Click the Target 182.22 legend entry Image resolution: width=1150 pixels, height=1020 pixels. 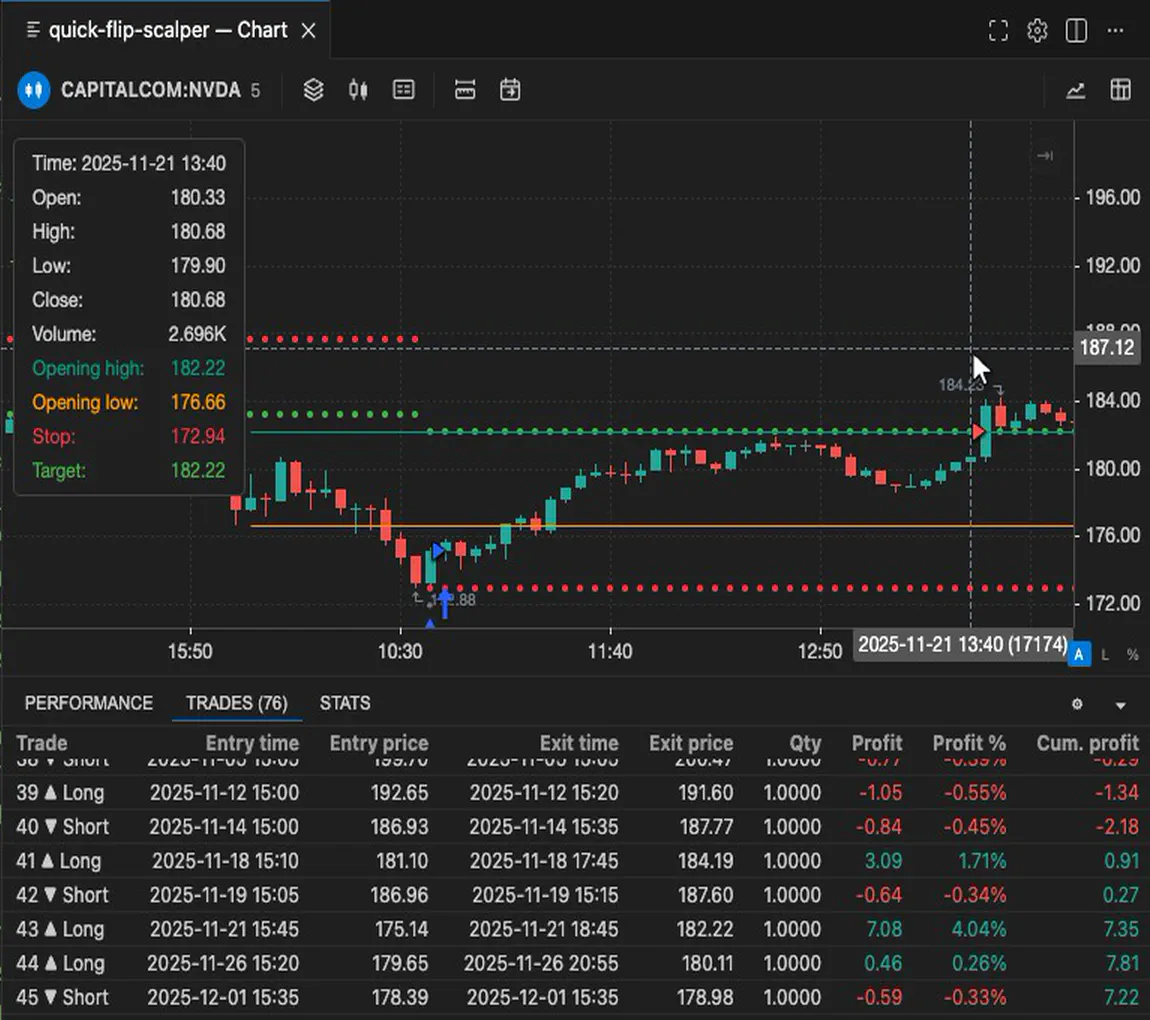(x=128, y=470)
